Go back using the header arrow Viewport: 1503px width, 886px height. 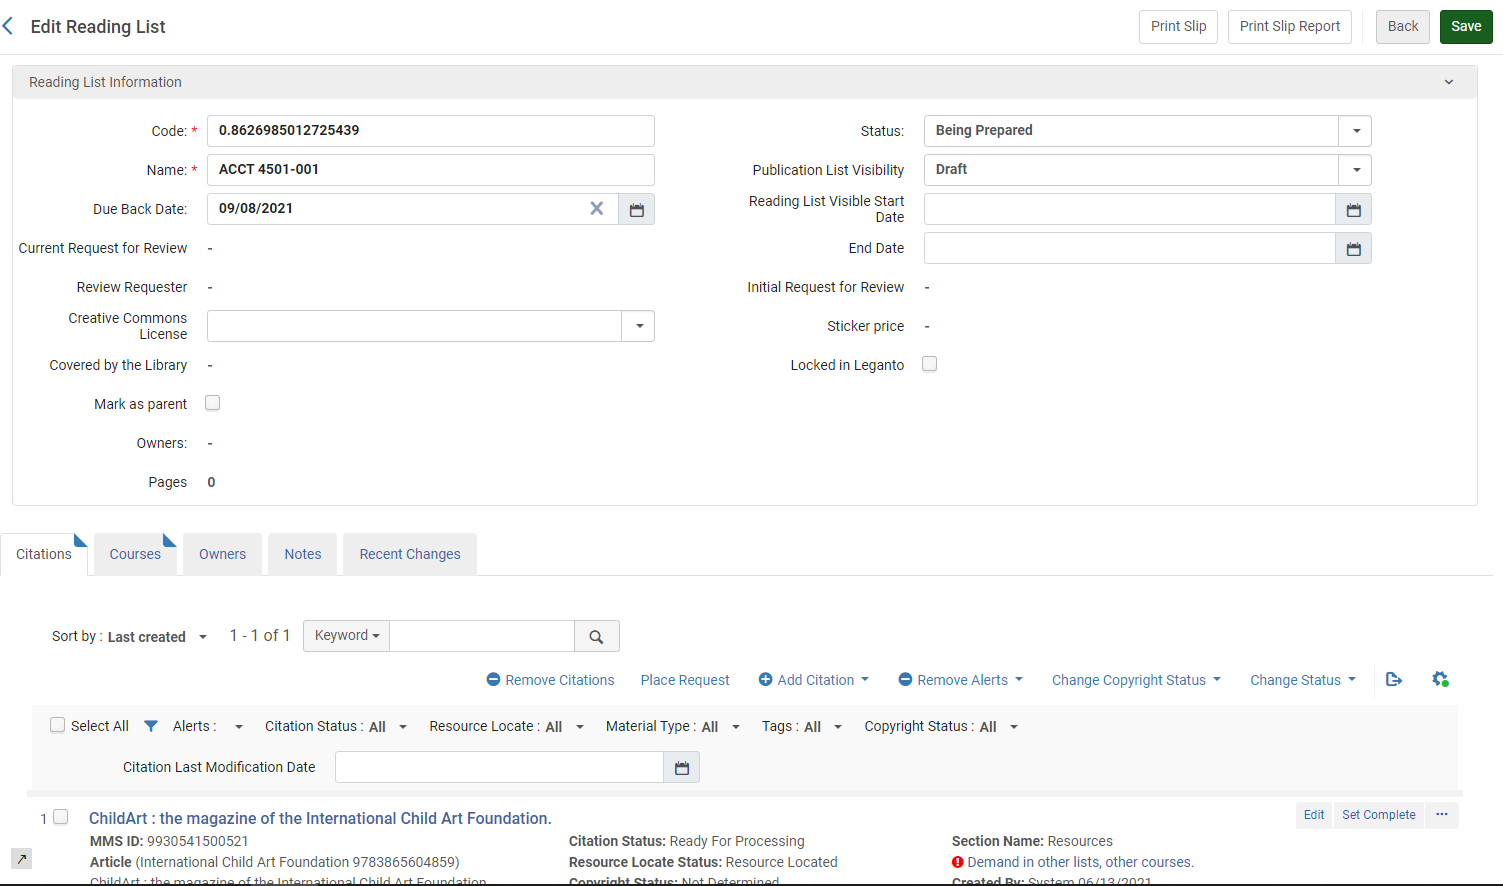(8, 26)
